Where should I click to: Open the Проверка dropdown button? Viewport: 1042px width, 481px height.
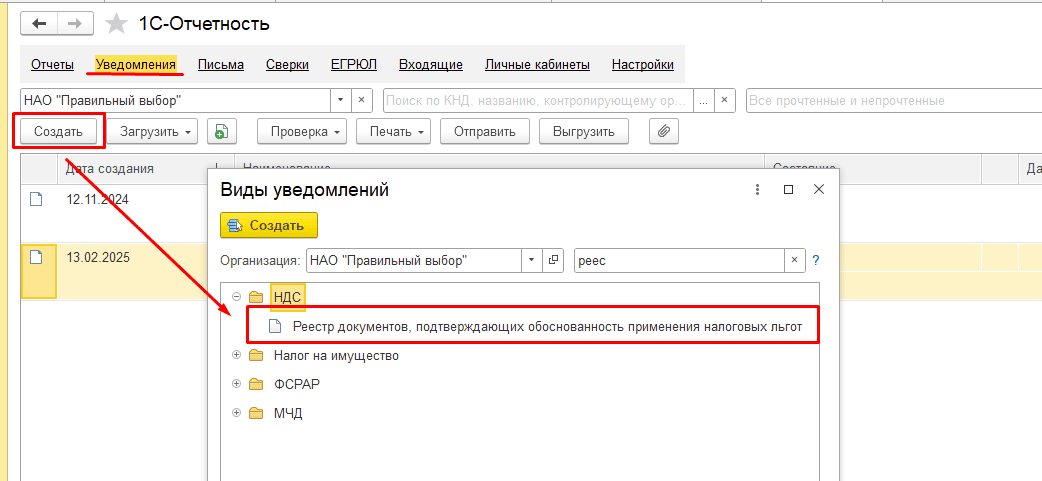point(306,131)
